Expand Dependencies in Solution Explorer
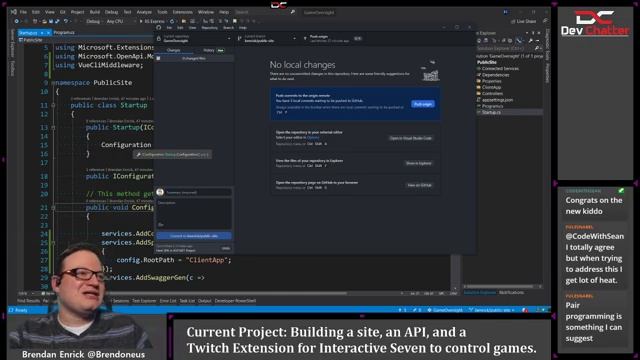The image size is (640, 360). tap(495, 75)
